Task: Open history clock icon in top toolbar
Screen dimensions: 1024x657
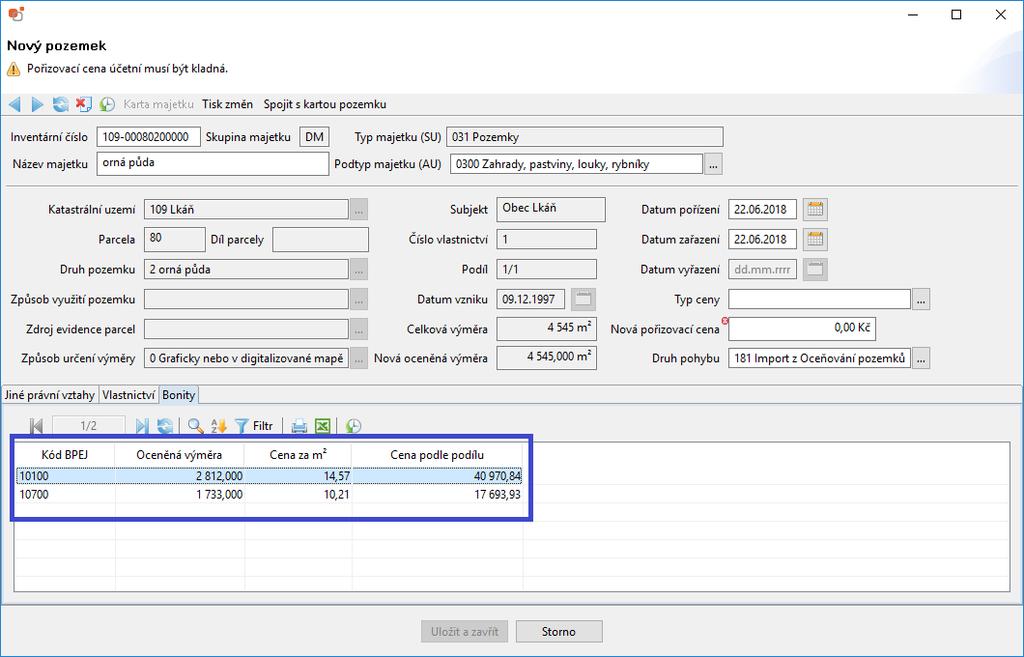Action: (107, 104)
